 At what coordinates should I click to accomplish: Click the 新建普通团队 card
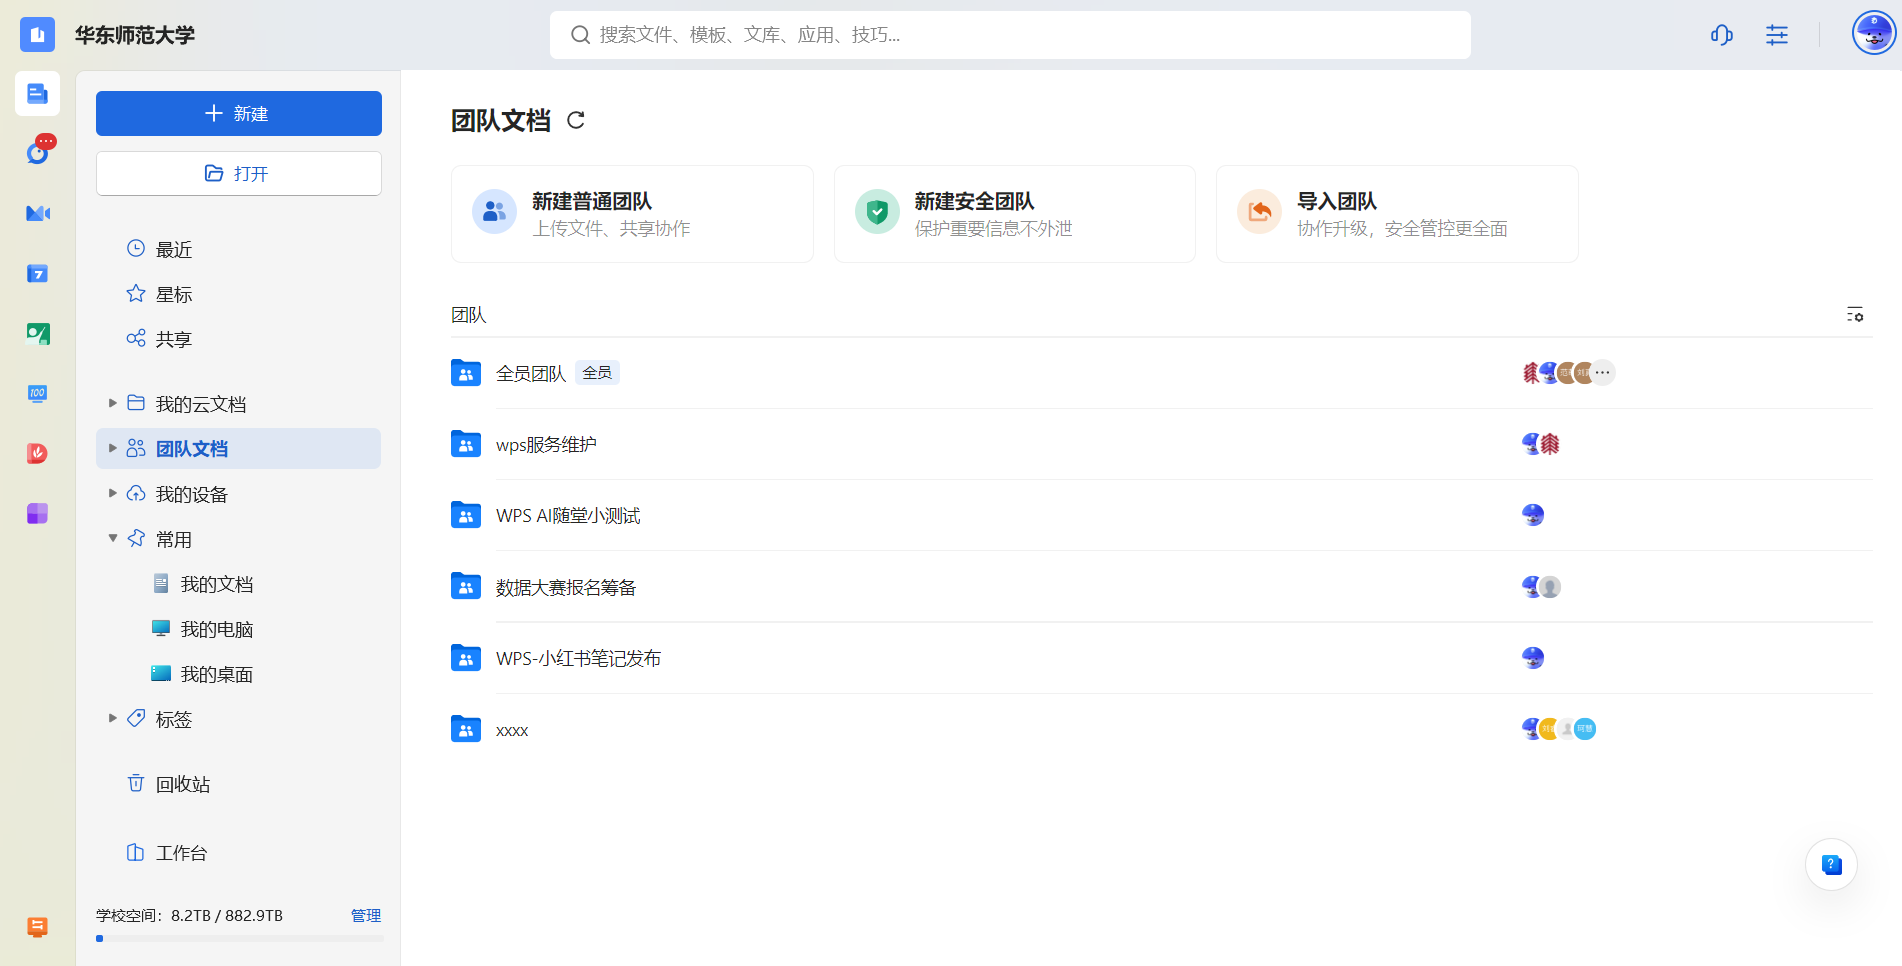[632, 214]
